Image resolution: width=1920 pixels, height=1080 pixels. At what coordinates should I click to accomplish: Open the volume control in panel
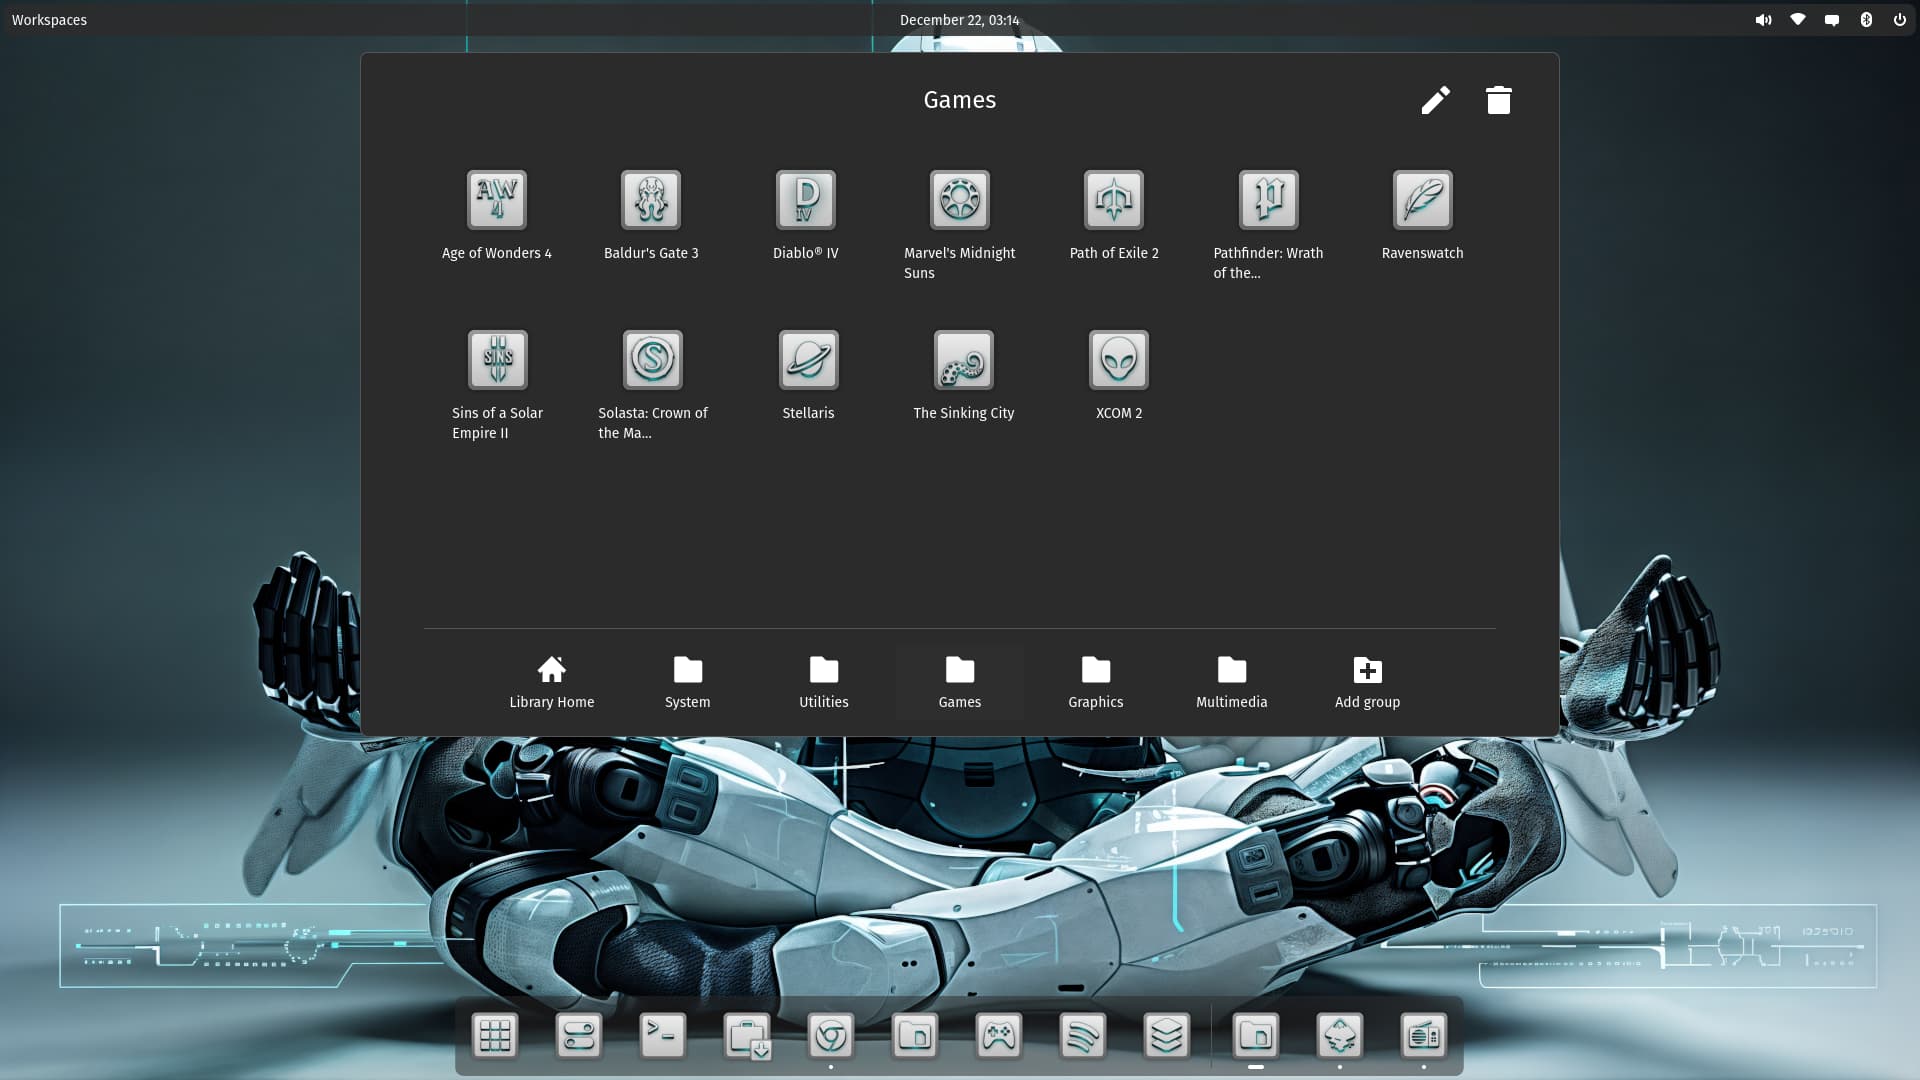1764,20
